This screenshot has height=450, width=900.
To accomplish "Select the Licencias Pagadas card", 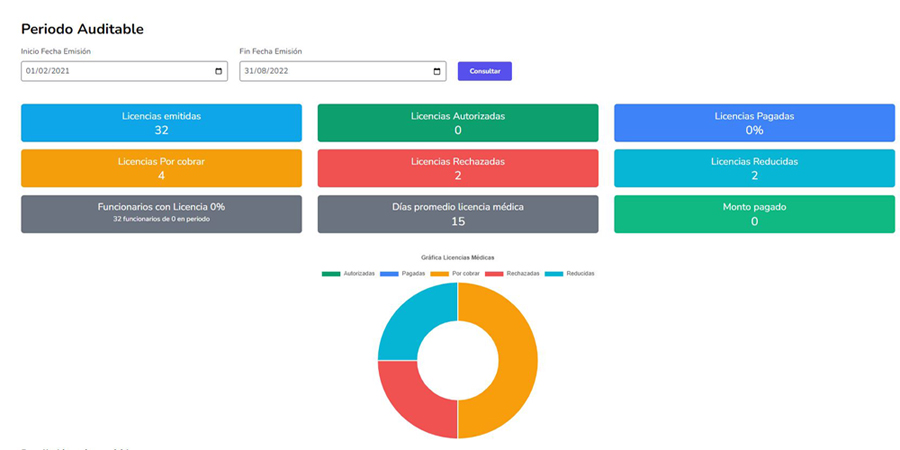I will pyautogui.click(x=754, y=123).
